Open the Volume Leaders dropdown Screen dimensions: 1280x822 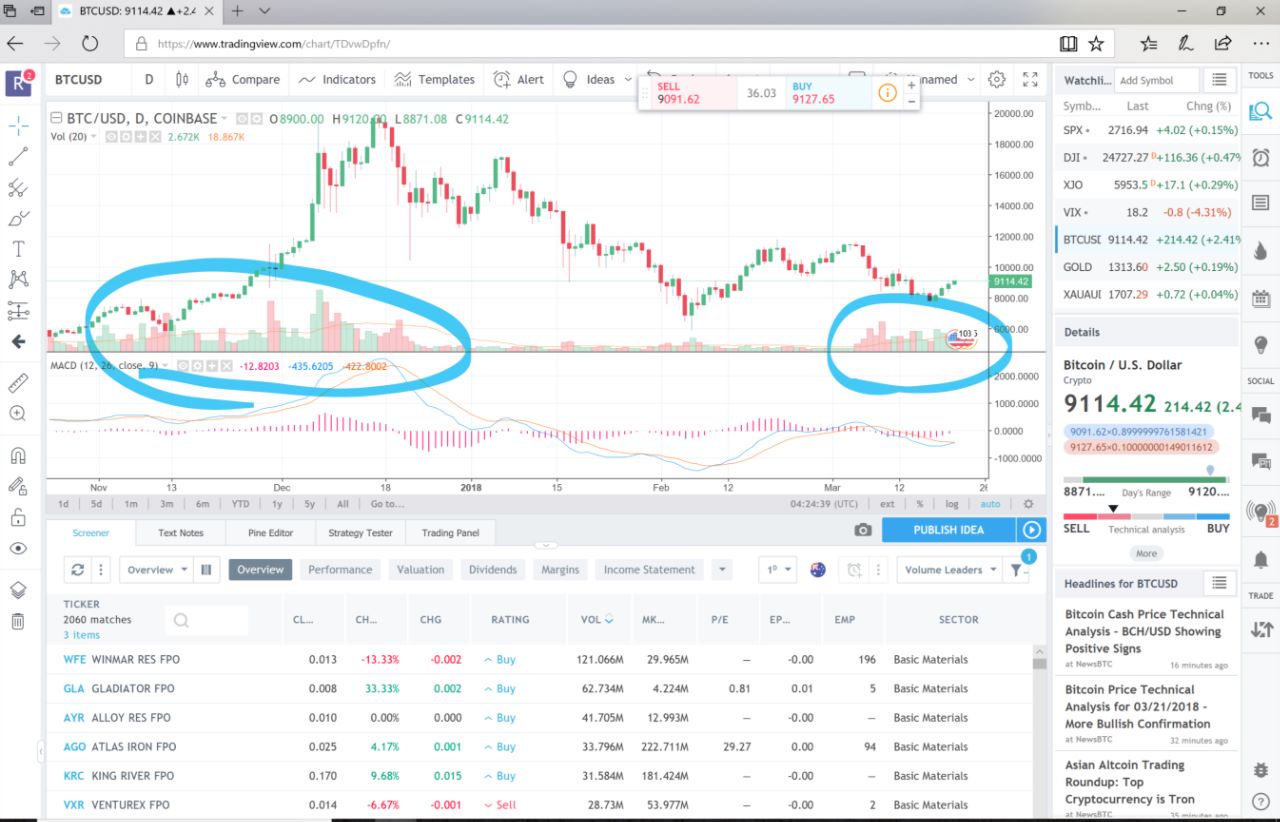click(949, 570)
